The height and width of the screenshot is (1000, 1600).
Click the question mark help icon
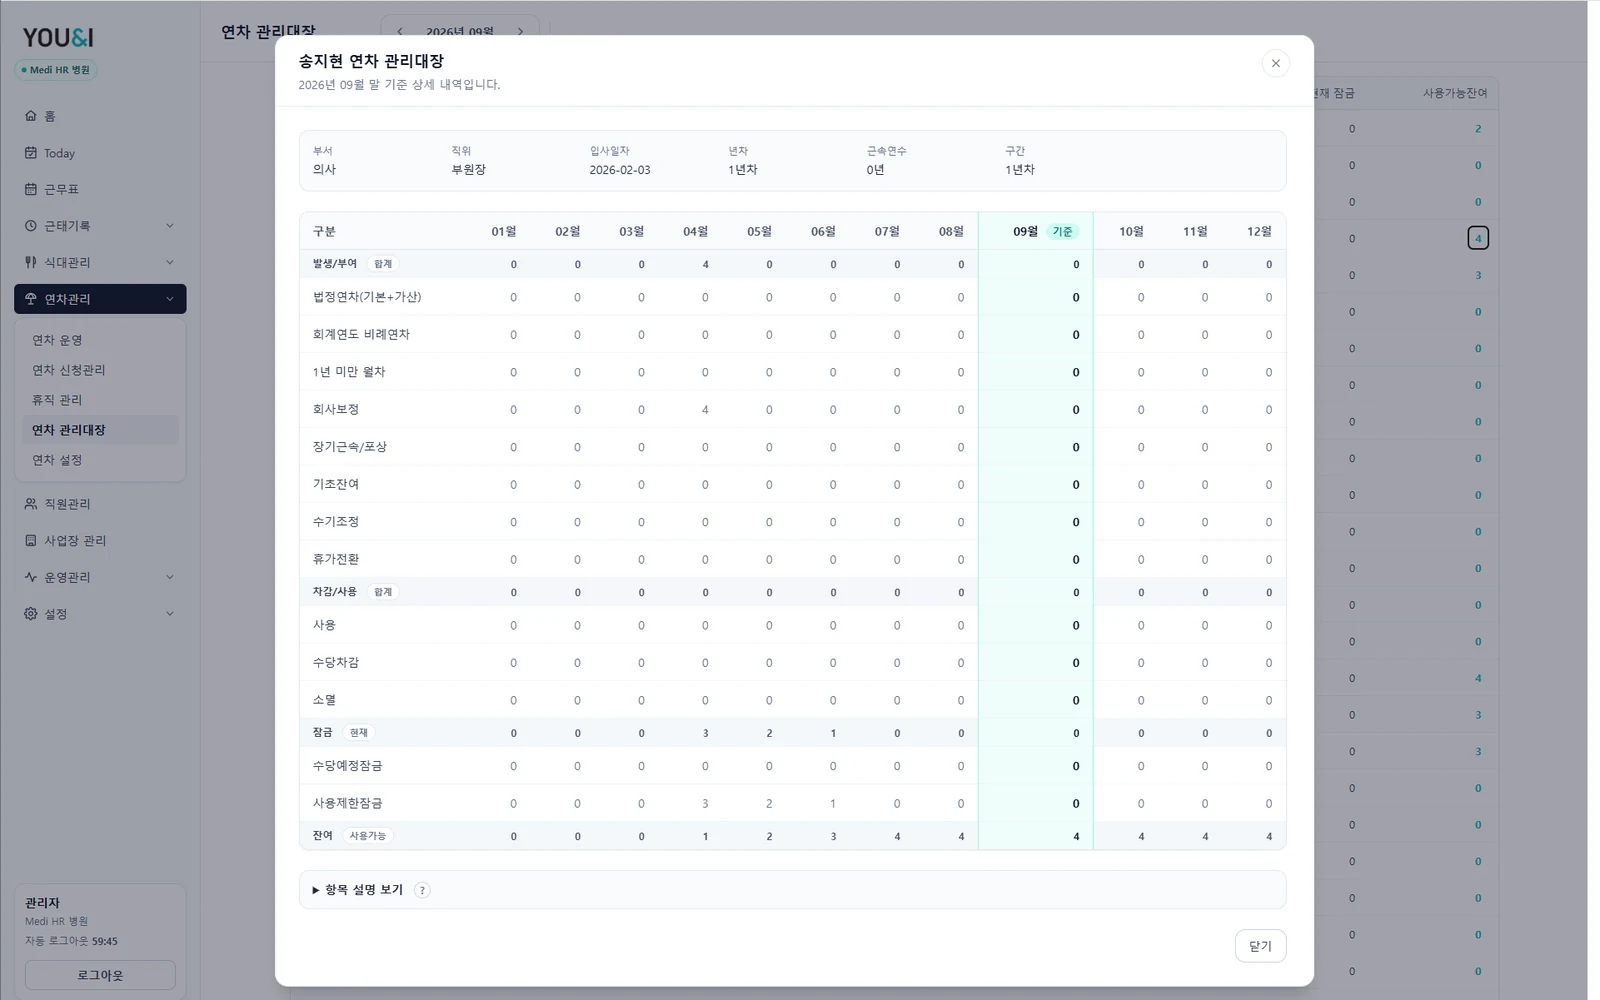(422, 890)
